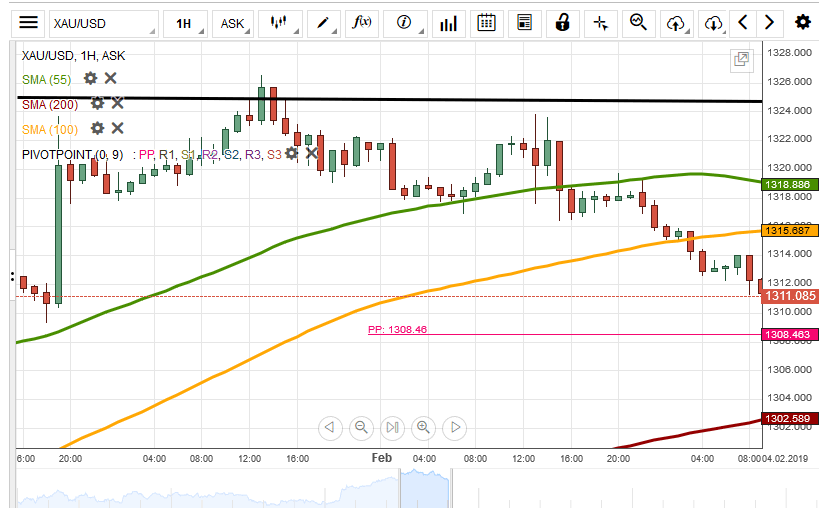
Task: Open SMA (55) indicator settings gear
Action: click(91, 78)
